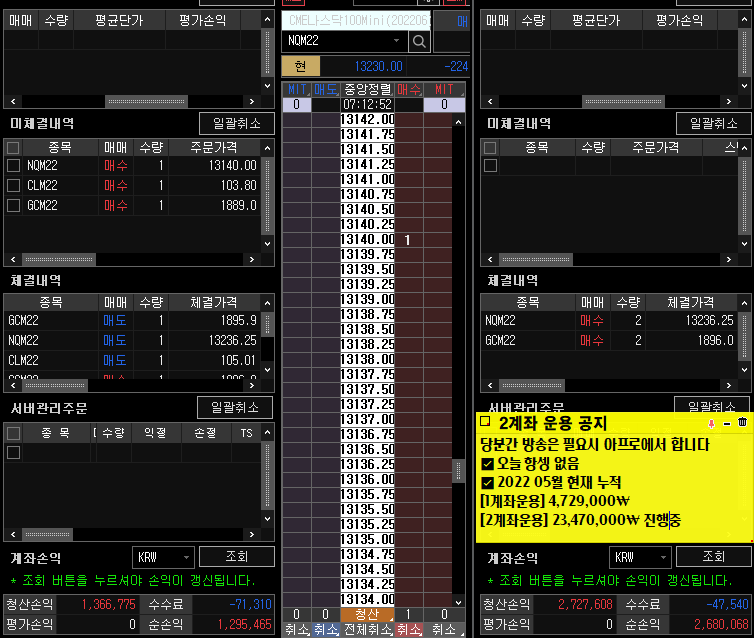Refresh right account P&L with 조회

pos(714,556)
